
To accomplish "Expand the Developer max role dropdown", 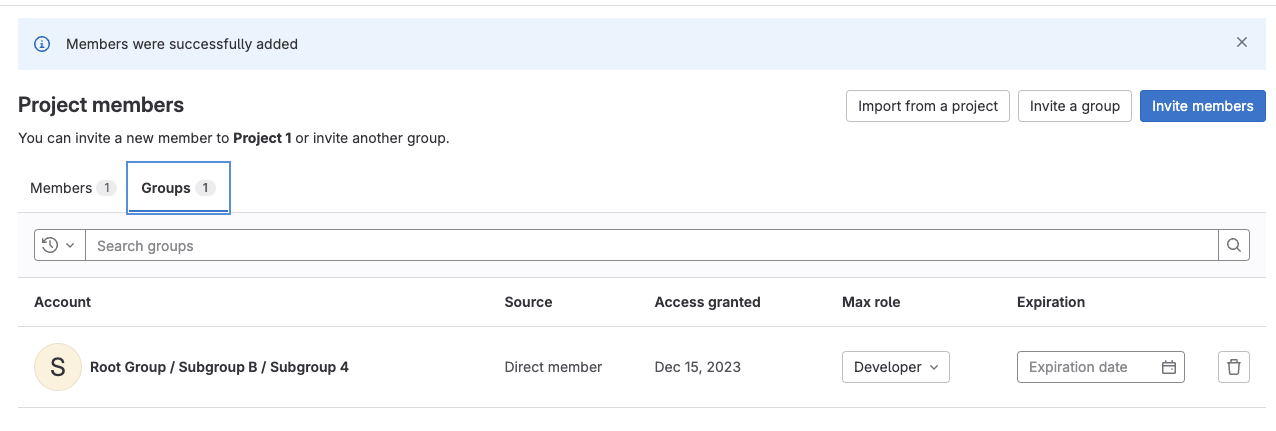I will (895, 367).
